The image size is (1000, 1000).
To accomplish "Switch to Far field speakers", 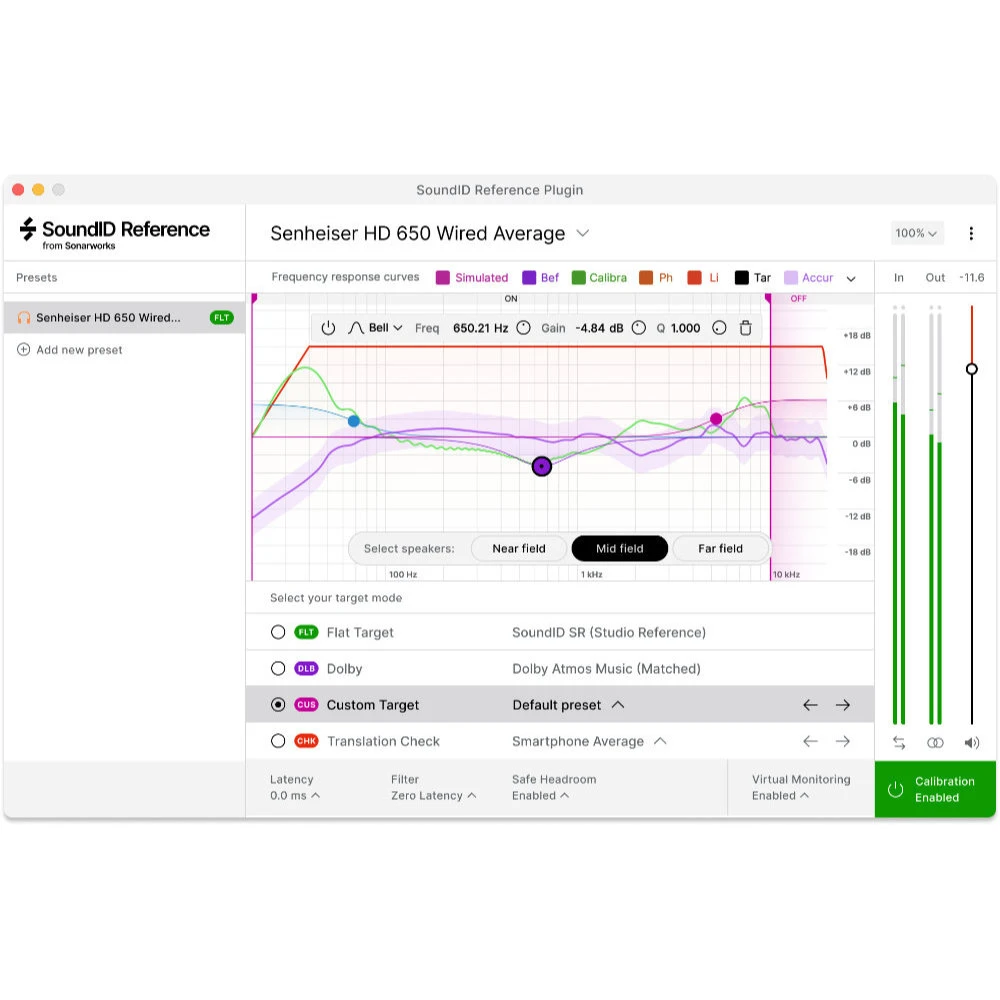I will tap(720, 548).
